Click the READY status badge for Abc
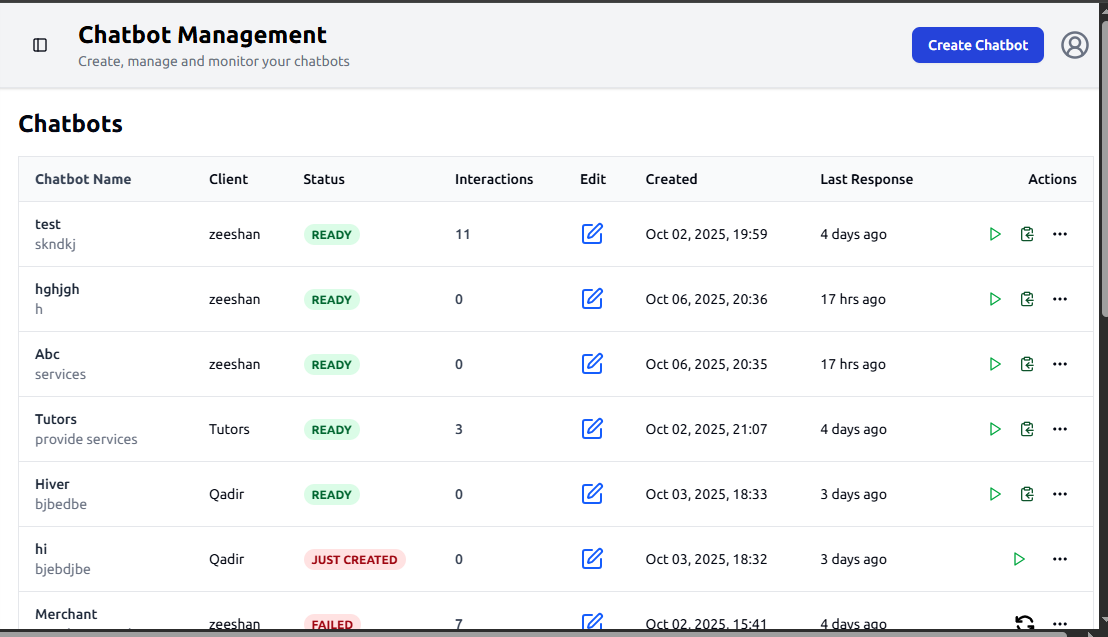 [x=331, y=364]
